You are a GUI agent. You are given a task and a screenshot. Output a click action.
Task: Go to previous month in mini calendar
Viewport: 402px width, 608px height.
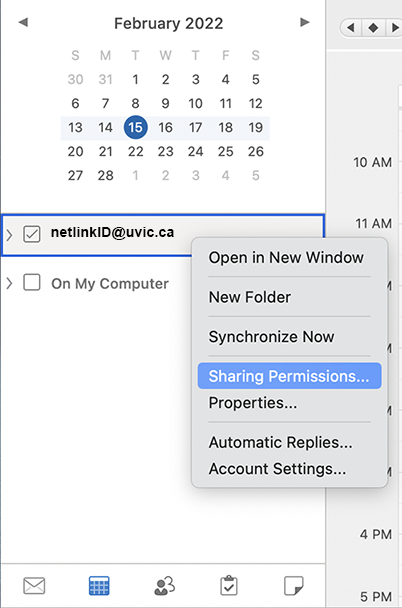point(23,22)
